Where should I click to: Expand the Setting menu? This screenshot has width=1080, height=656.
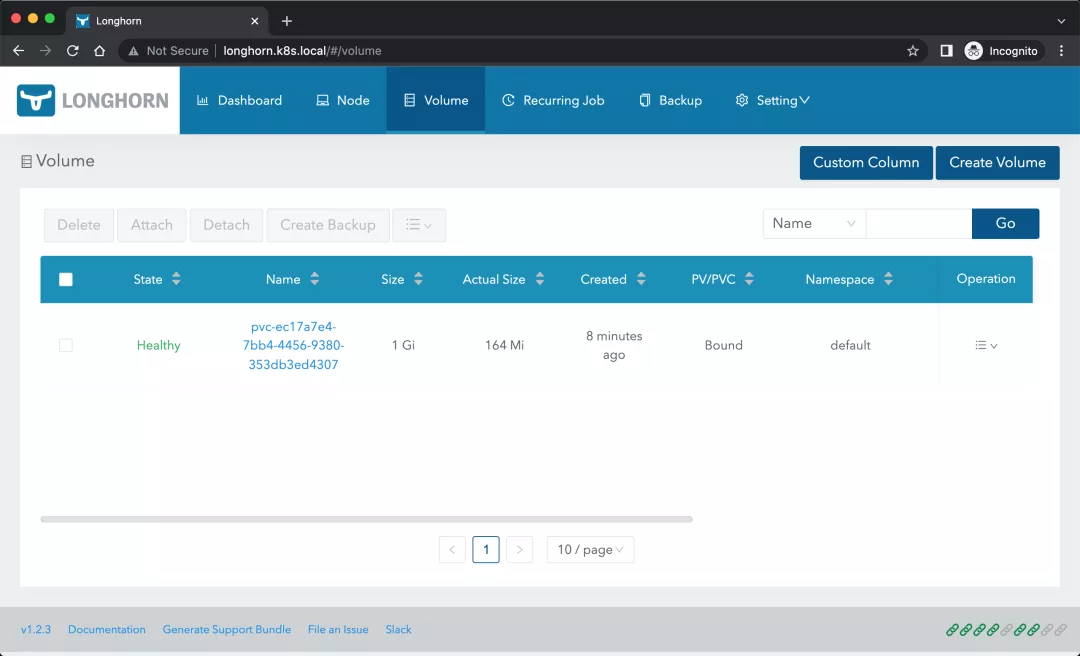pyautogui.click(x=772, y=100)
